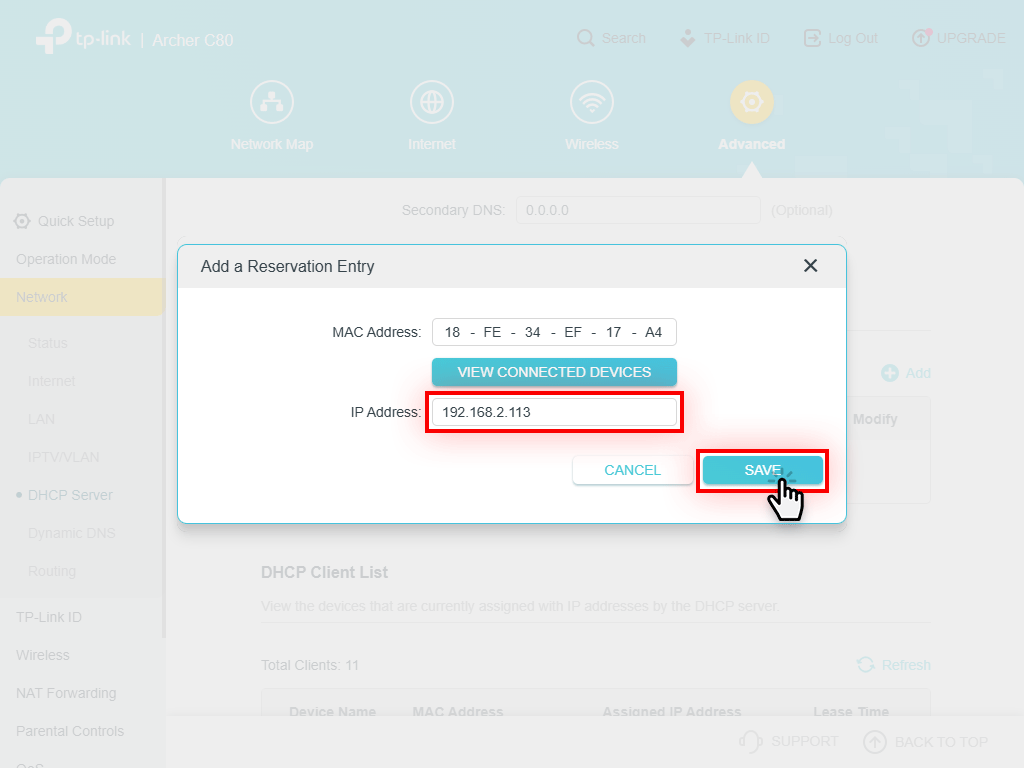Image resolution: width=1024 pixels, height=768 pixels.
Task: Cancel the reservation dialog
Action: [632, 470]
